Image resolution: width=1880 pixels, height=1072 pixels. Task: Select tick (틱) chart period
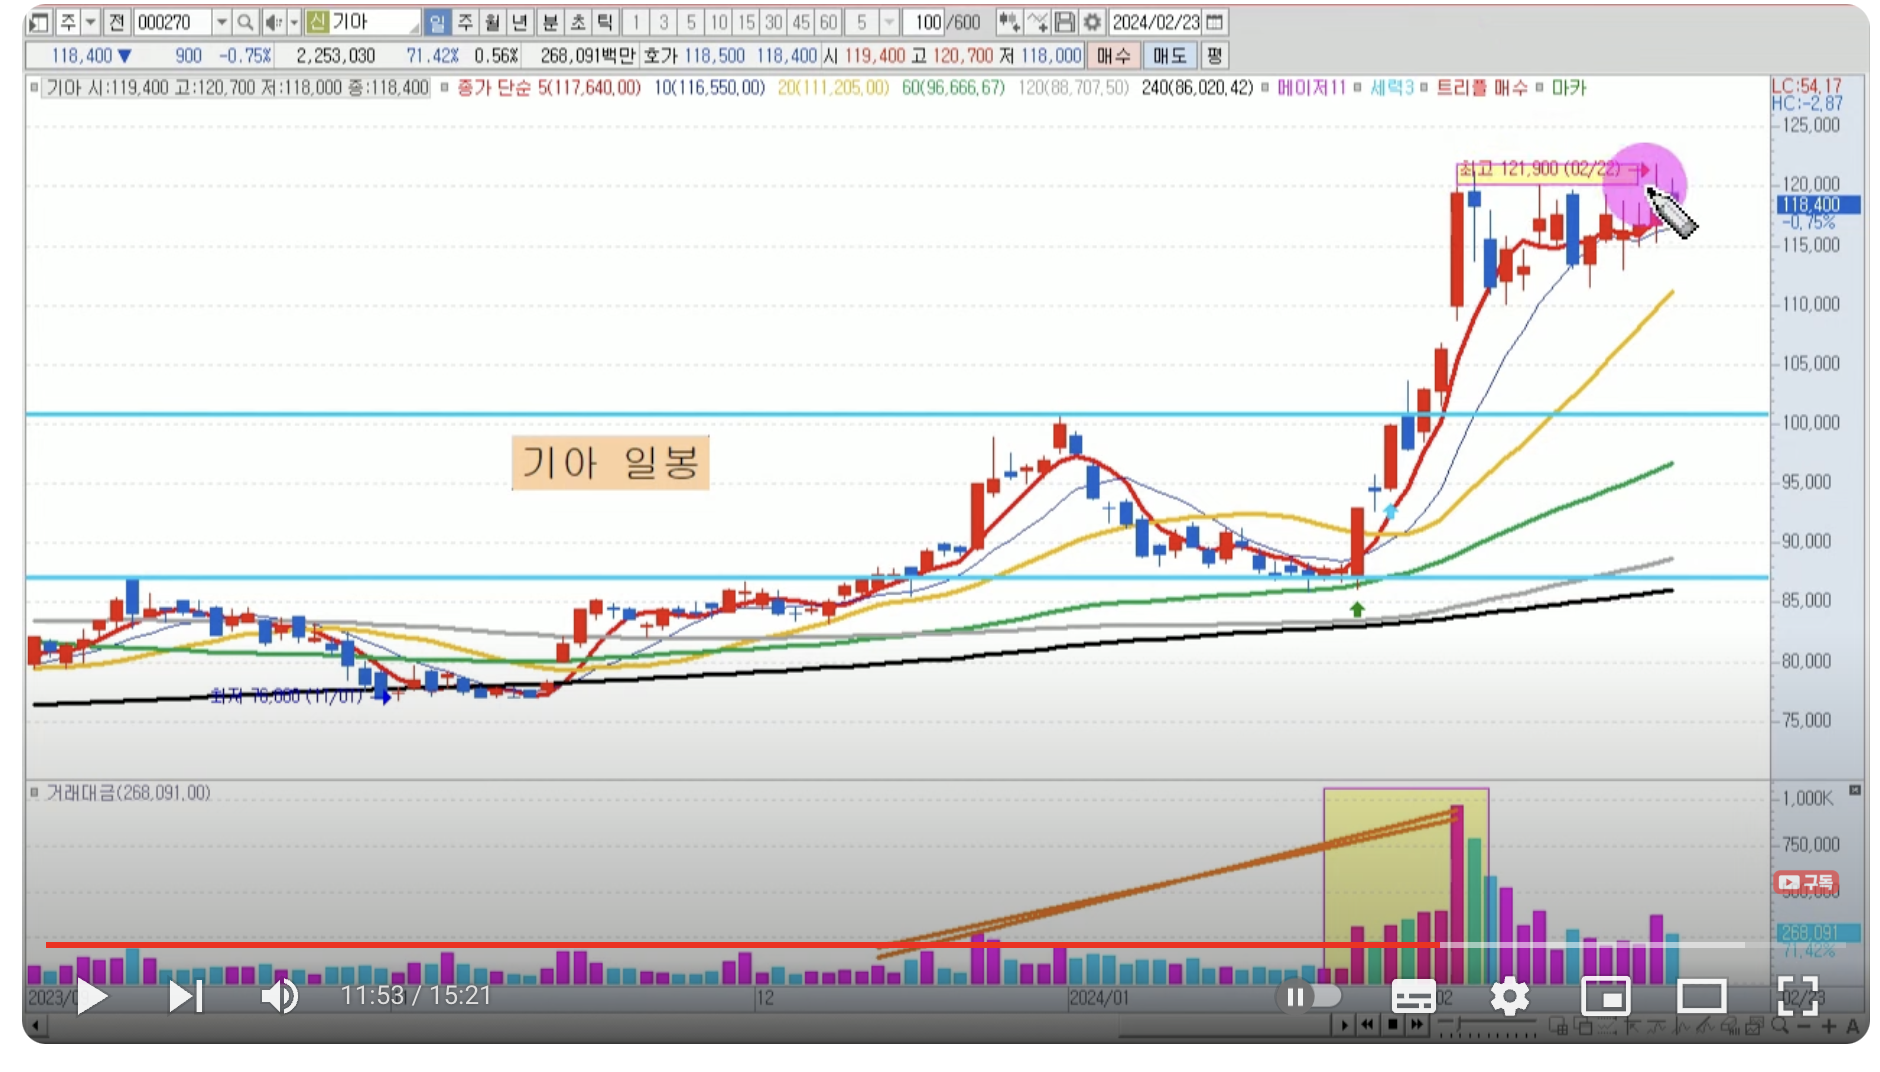tap(605, 22)
